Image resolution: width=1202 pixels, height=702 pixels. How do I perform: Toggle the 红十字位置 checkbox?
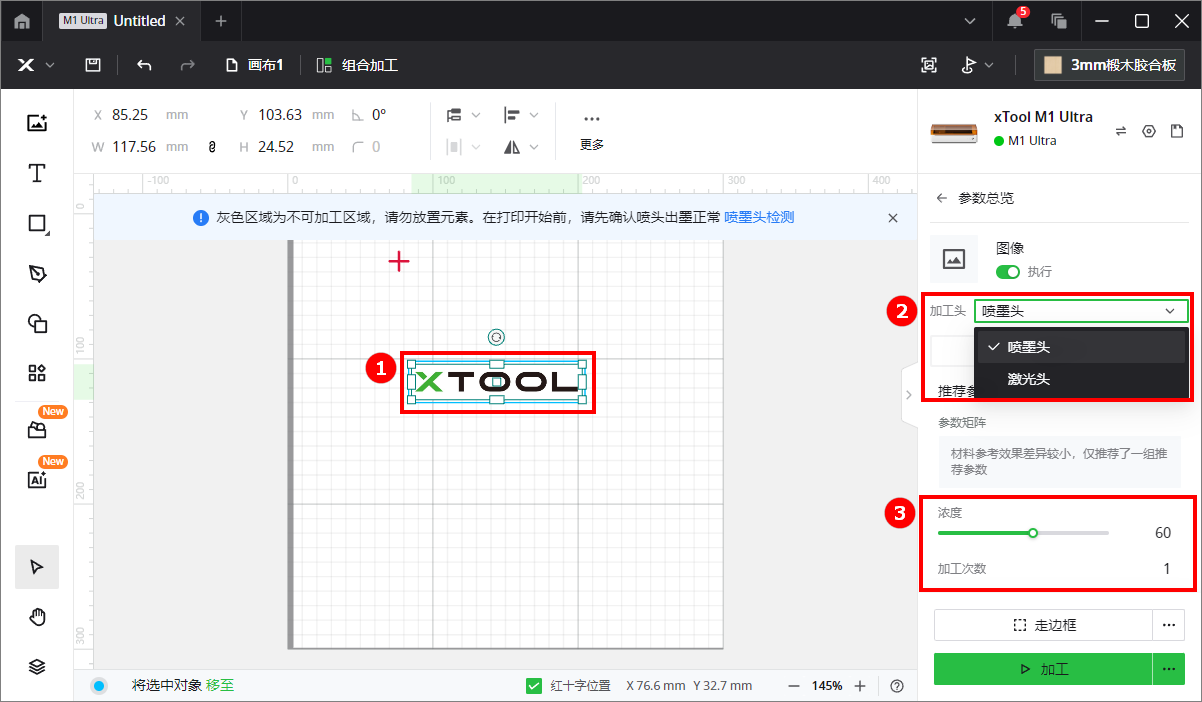coord(533,686)
